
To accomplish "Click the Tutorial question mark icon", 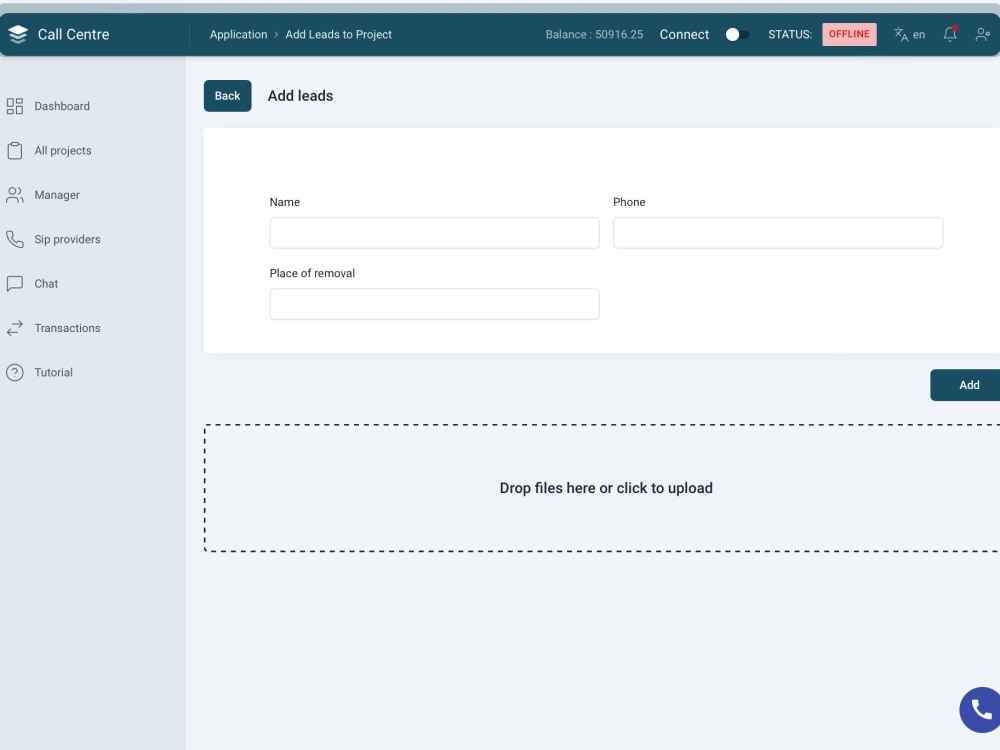I will tap(15, 372).
